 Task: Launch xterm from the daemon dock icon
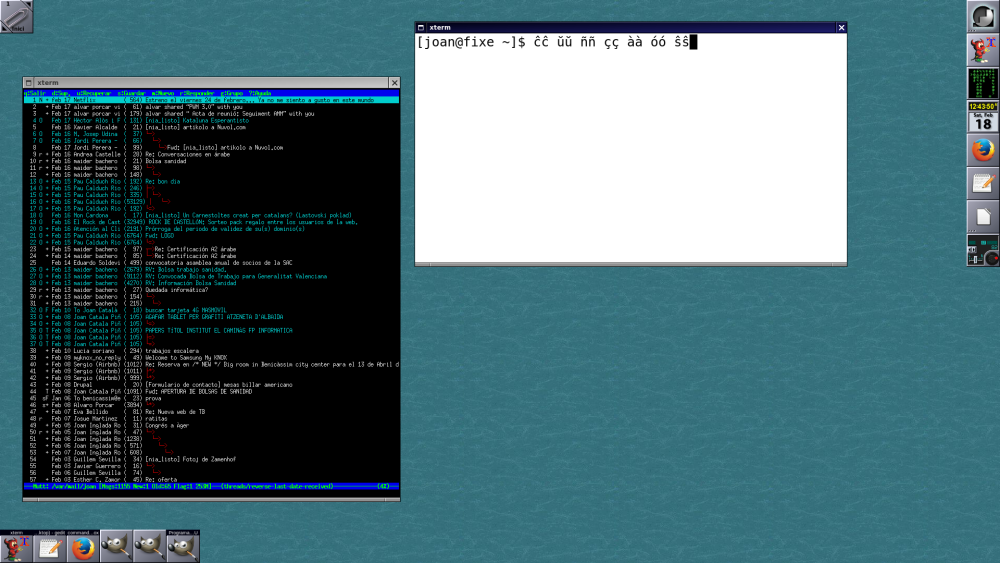[x=983, y=50]
